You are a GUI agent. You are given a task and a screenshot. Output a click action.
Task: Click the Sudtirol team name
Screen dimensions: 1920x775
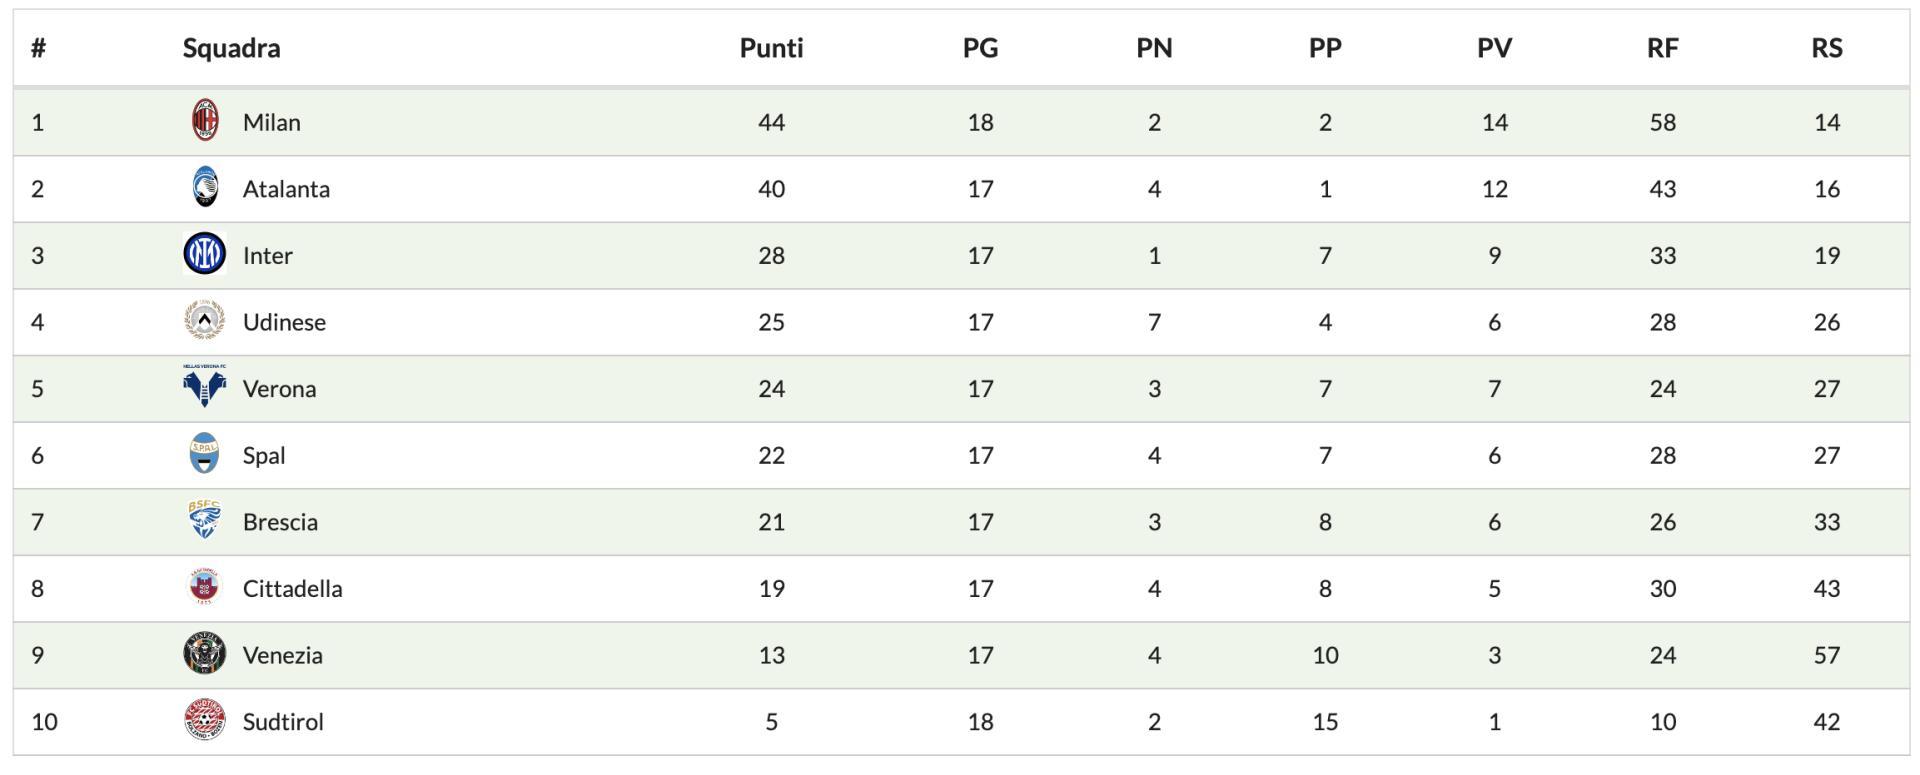283,722
